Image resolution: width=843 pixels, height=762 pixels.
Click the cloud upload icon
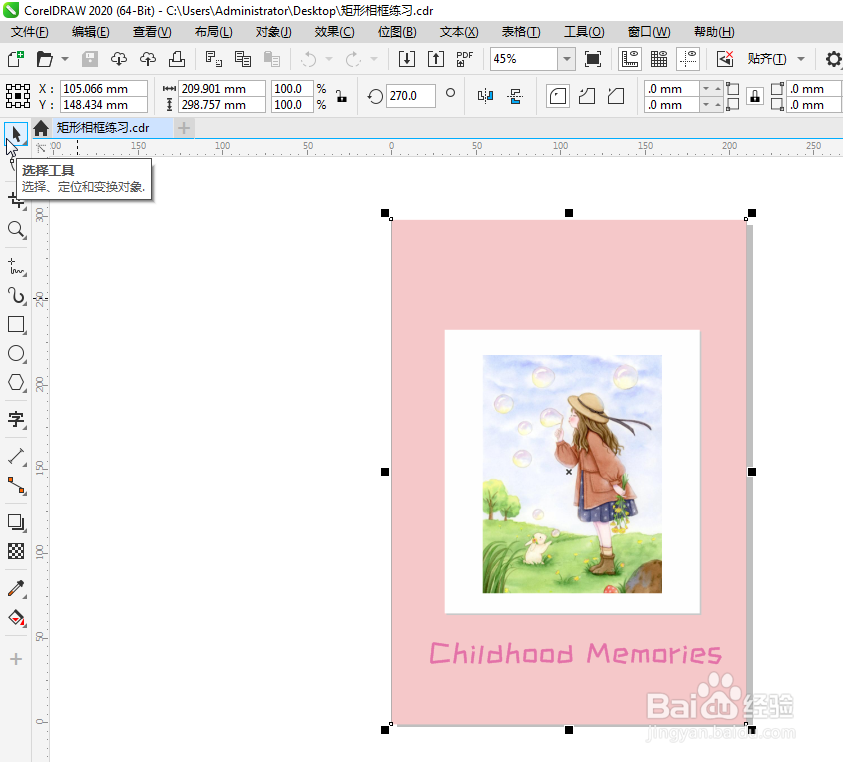147,59
